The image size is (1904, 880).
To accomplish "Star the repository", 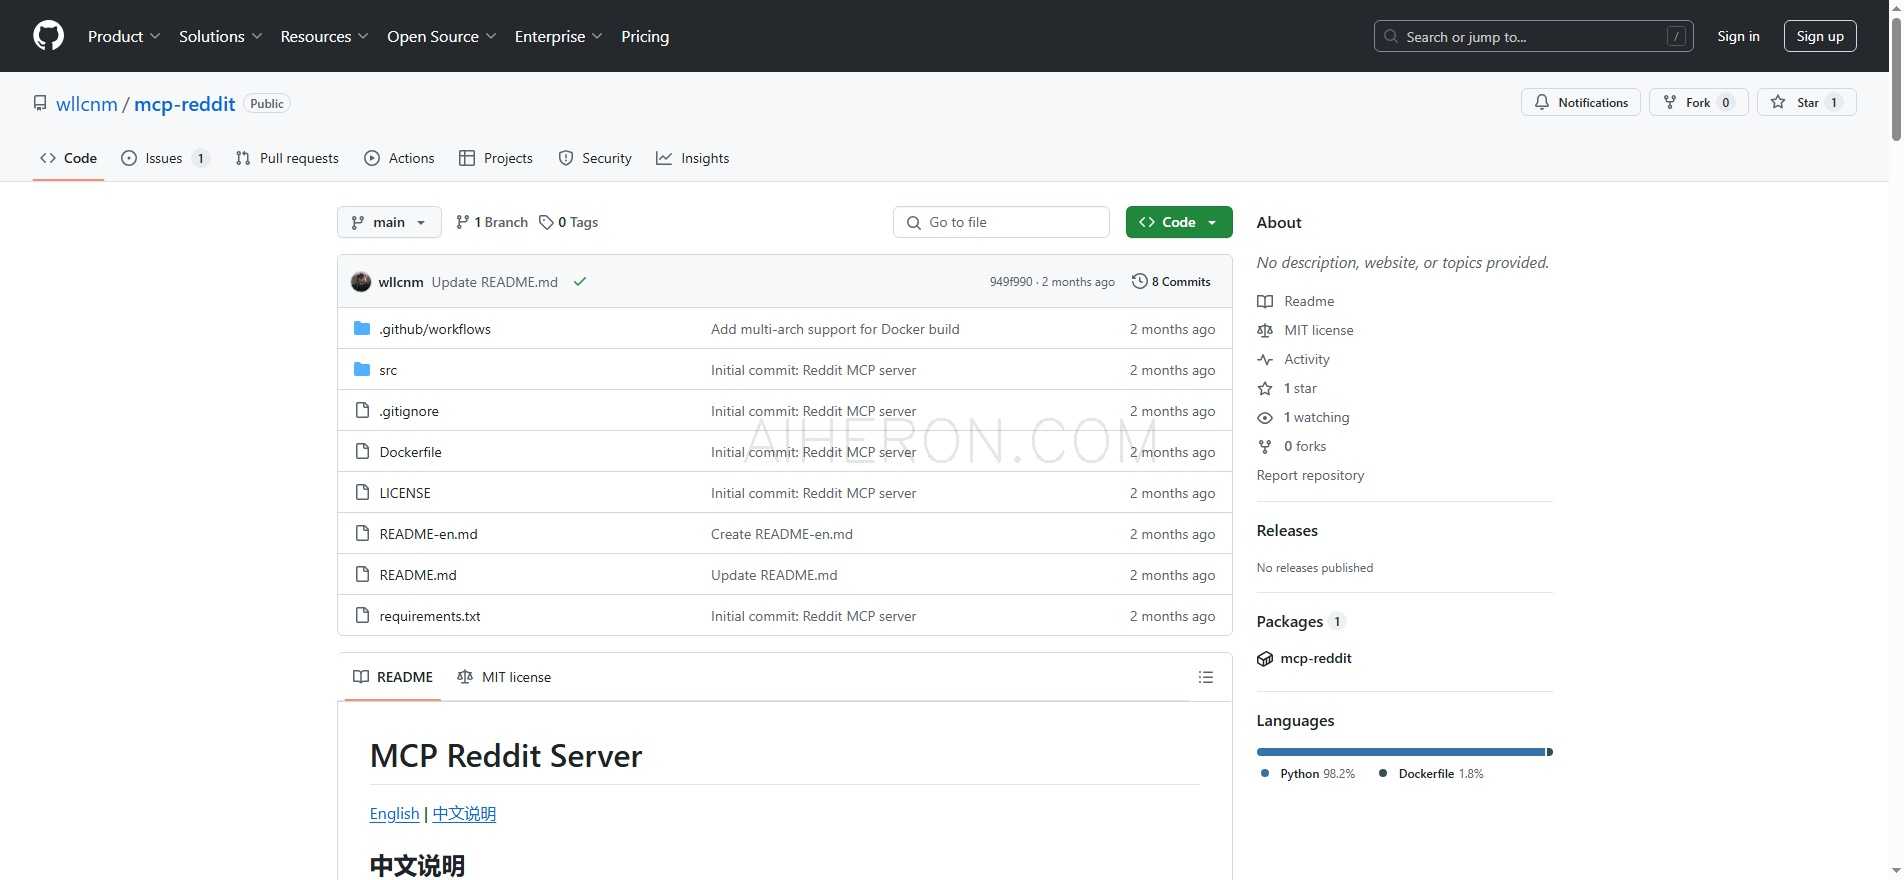I will click(x=1807, y=102).
